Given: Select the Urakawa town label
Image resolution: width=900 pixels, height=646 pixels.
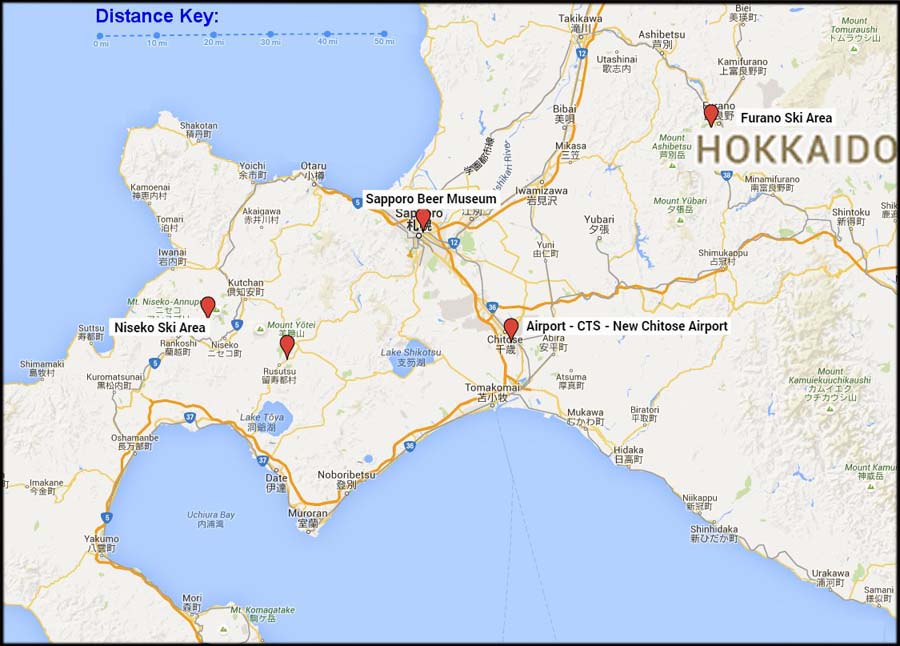Looking at the screenshot, I should pyautogui.click(x=830, y=578).
